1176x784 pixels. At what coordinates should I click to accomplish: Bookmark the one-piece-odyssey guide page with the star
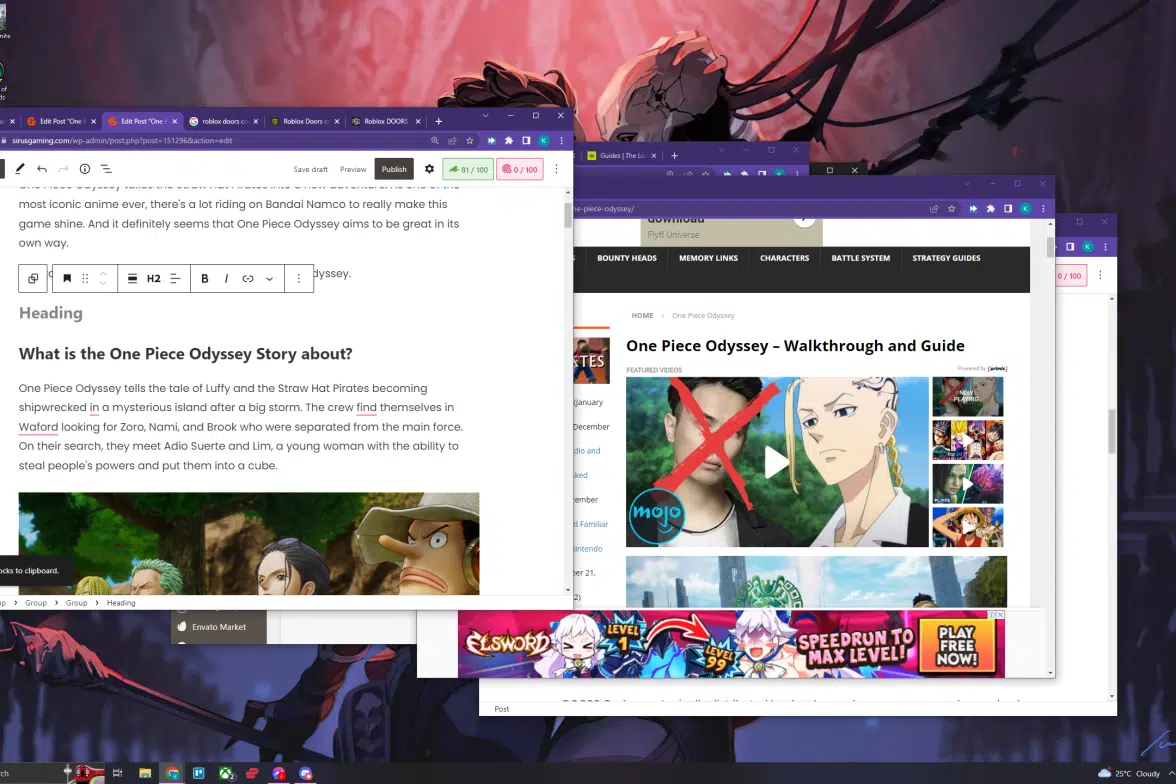coord(952,209)
